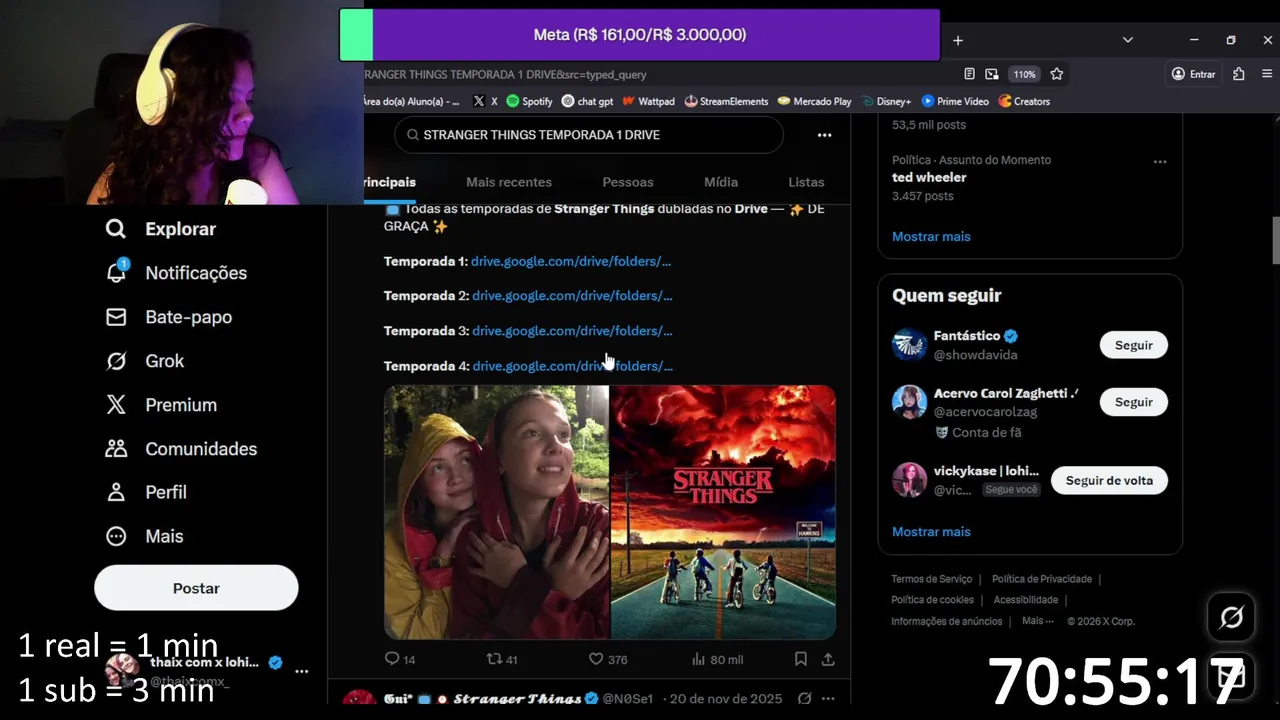This screenshot has height=720, width=1280.
Task: Click Mostrar mais under Quem seguir
Action: click(x=931, y=532)
